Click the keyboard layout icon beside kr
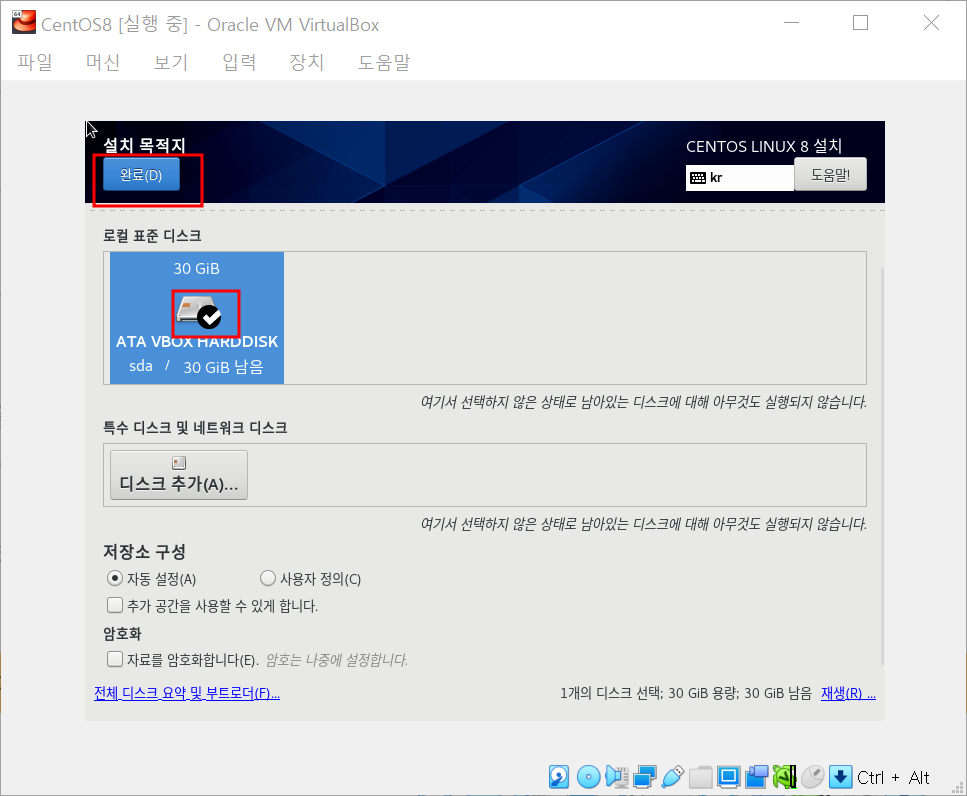 coord(698,178)
